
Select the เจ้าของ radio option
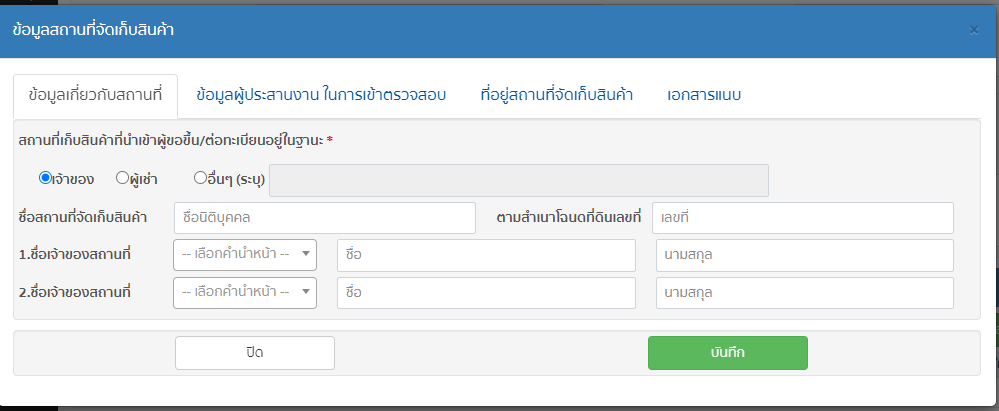click(45, 178)
